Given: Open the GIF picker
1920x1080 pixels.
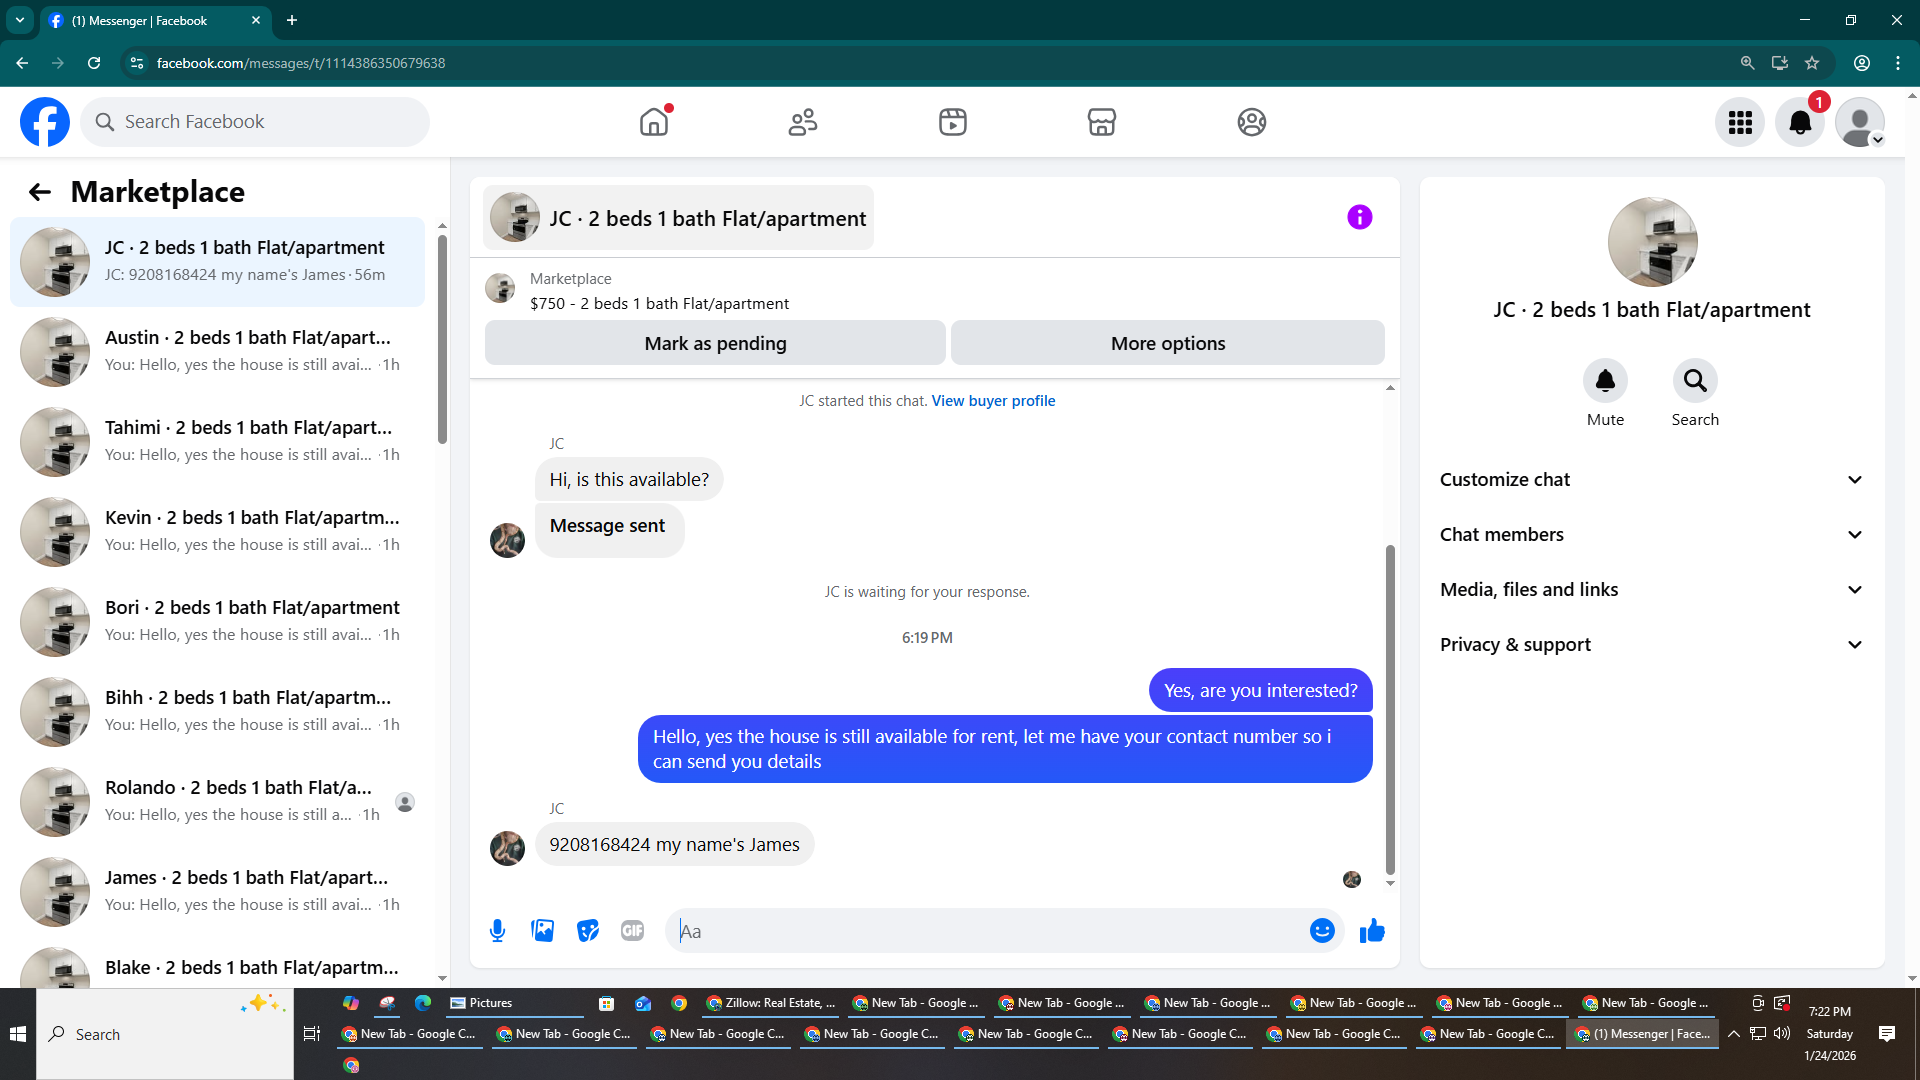Looking at the screenshot, I should tap(632, 931).
